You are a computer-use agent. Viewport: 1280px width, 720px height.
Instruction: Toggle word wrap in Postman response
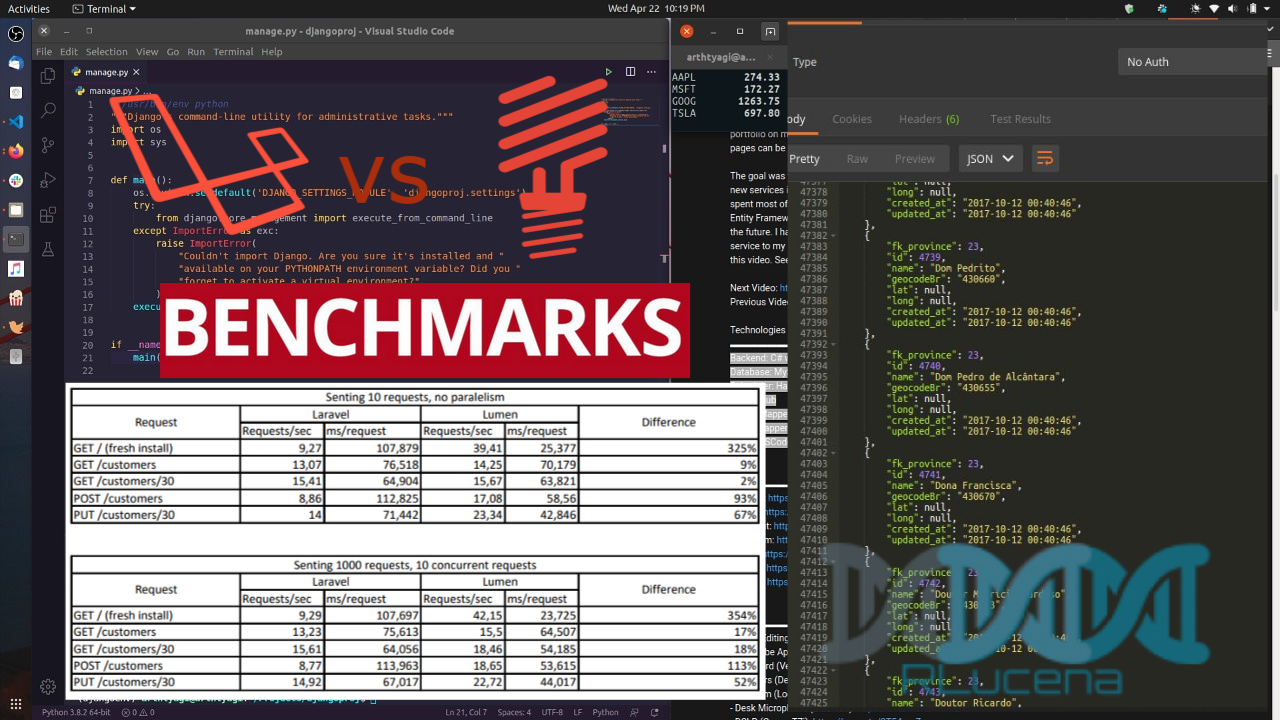[x=1045, y=158]
